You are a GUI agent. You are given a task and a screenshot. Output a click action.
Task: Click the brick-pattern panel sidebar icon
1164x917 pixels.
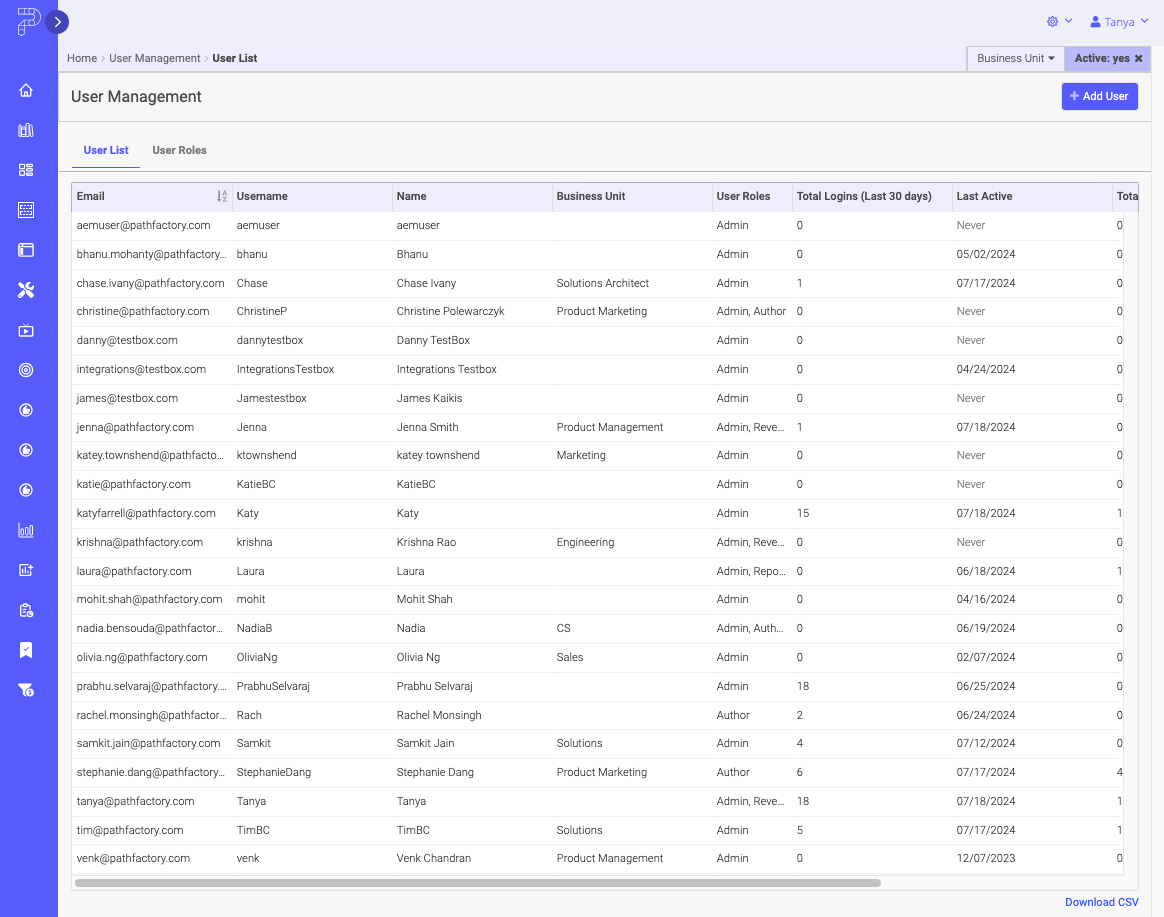coord(26,210)
